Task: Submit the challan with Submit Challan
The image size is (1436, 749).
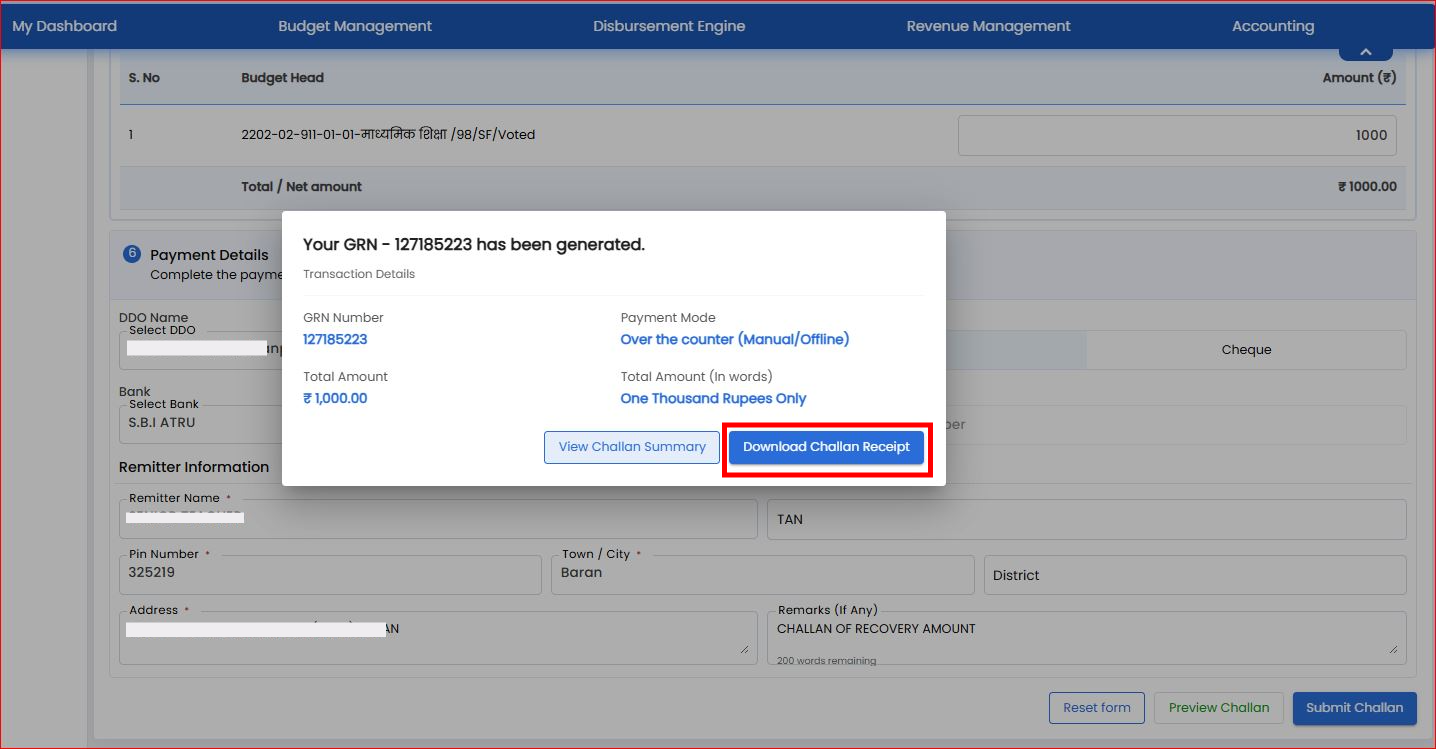Action: pos(1355,708)
